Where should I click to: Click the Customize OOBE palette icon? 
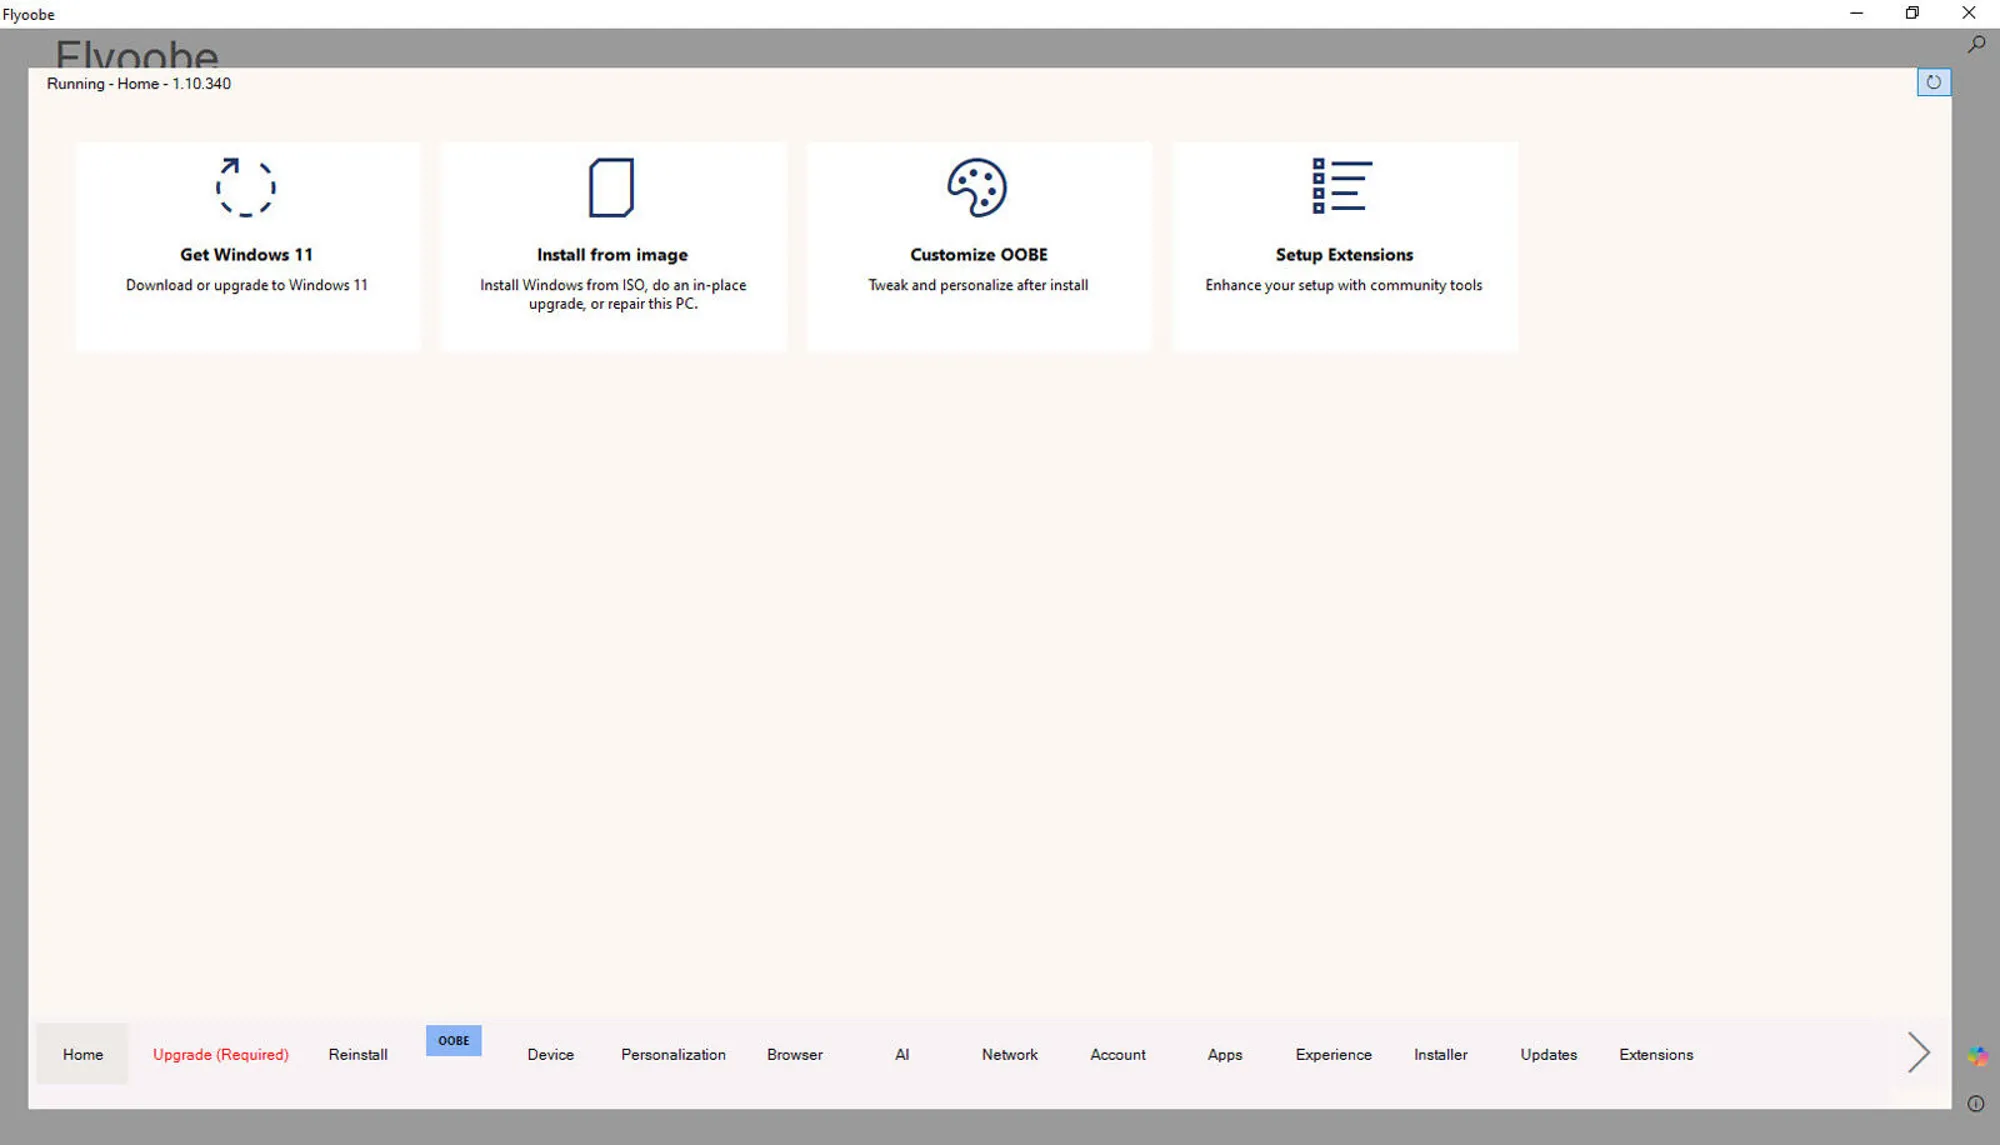pyautogui.click(x=977, y=187)
